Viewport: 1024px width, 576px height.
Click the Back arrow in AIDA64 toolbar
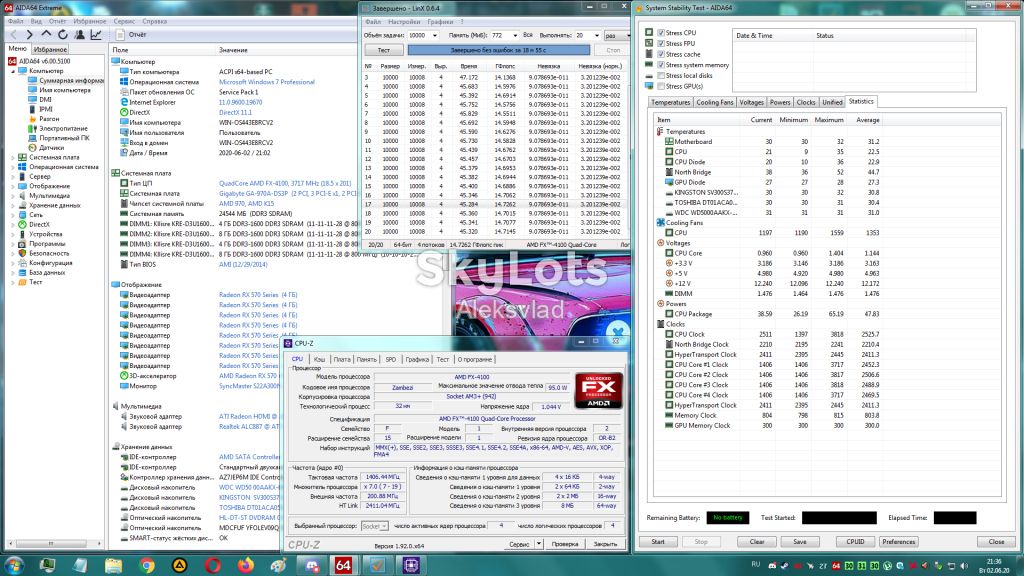pos(14,35)
